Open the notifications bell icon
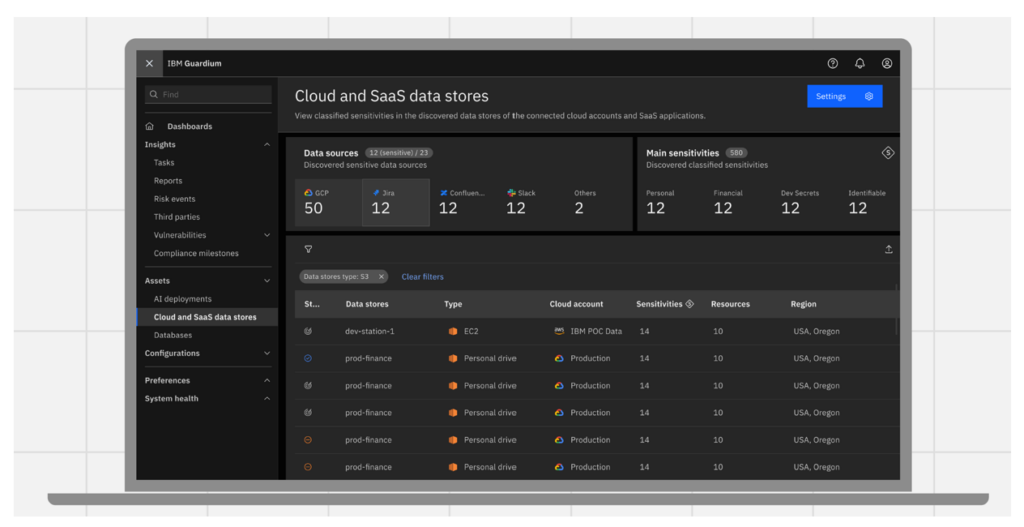 tap(859, 63)
